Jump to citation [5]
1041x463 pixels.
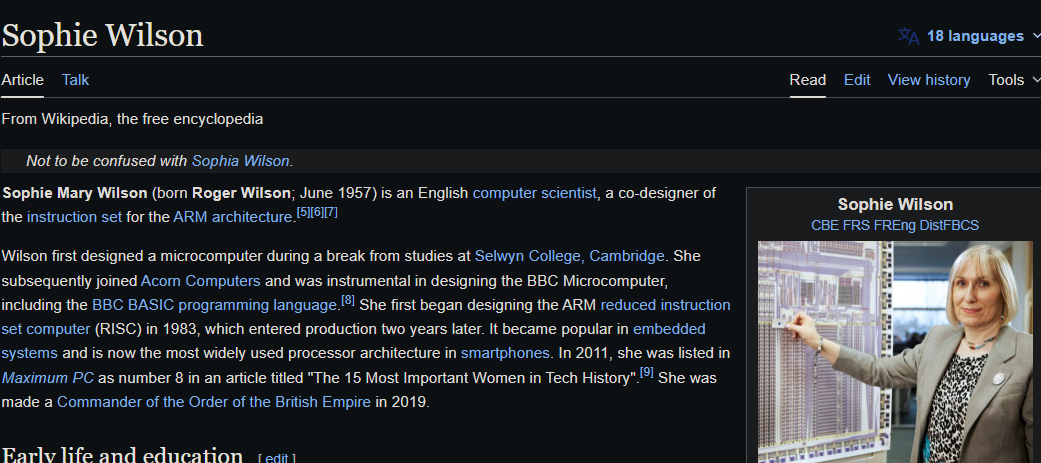point(303,213)
